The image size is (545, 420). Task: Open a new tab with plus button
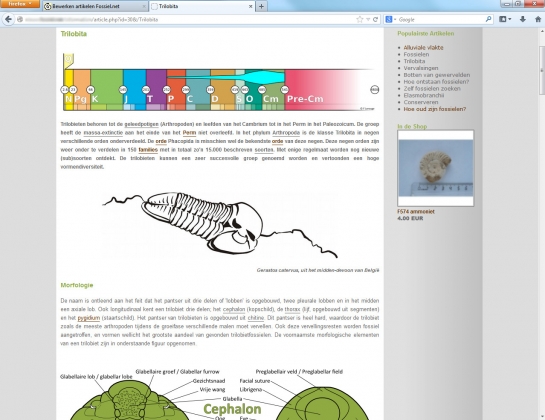click(x=261, y=6)
